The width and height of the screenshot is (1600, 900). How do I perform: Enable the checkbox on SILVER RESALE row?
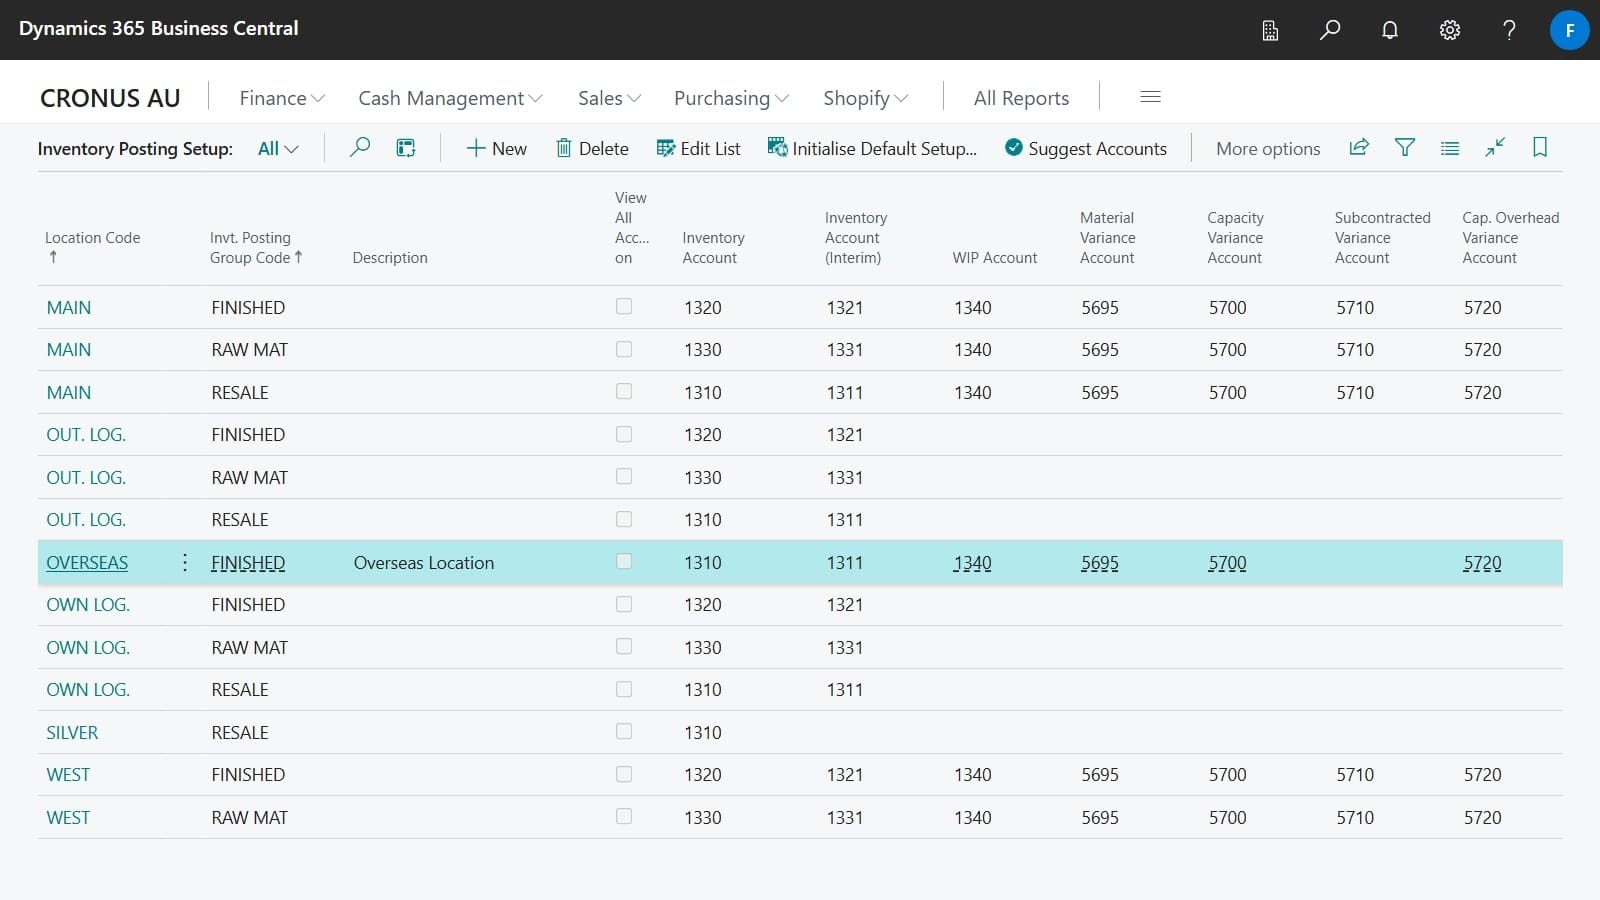(x=624, y=732)
